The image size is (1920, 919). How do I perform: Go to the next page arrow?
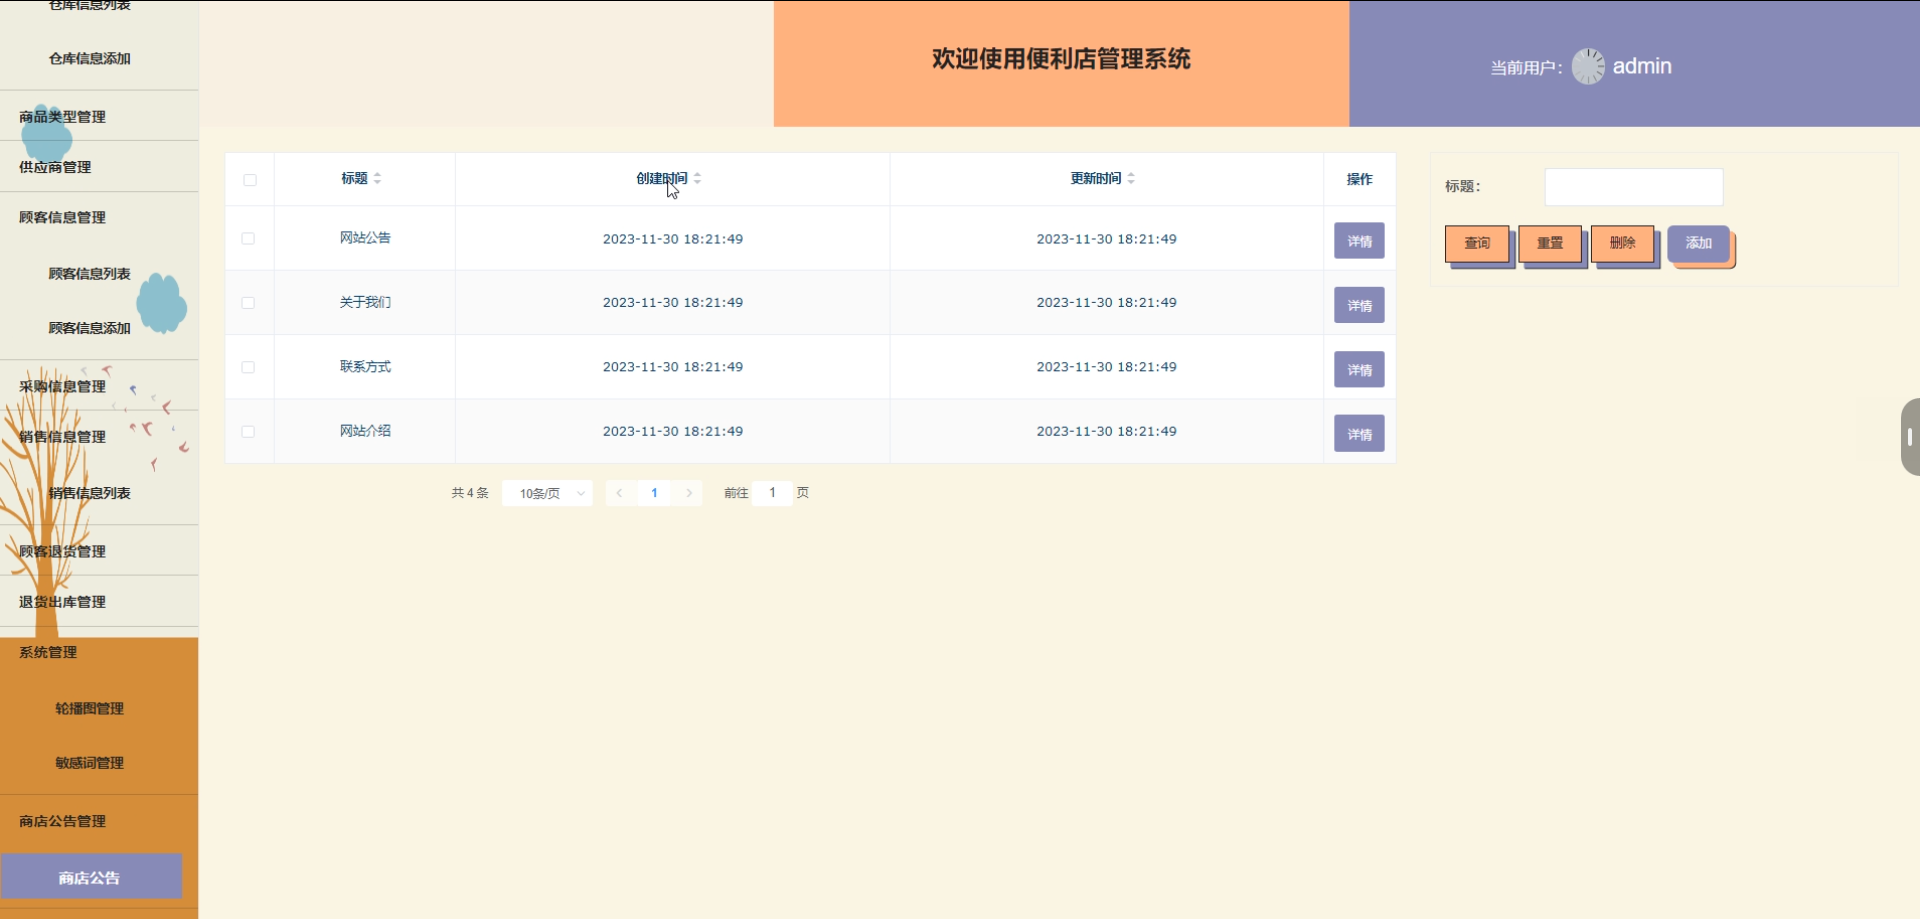688,493
